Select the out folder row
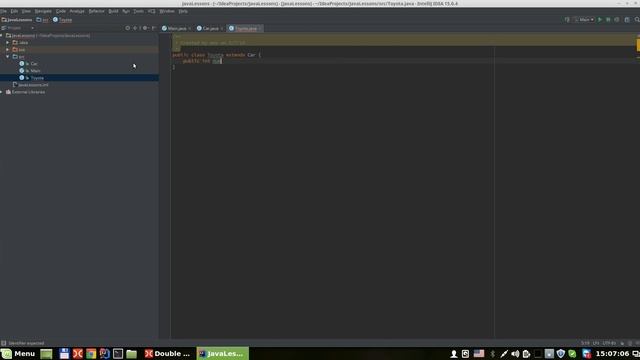Screen dimensions: 640x360 click(79, 49)
